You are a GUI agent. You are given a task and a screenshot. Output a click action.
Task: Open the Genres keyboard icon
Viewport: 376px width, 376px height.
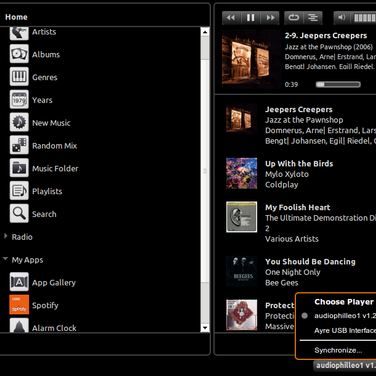click(x=19, y=77)
